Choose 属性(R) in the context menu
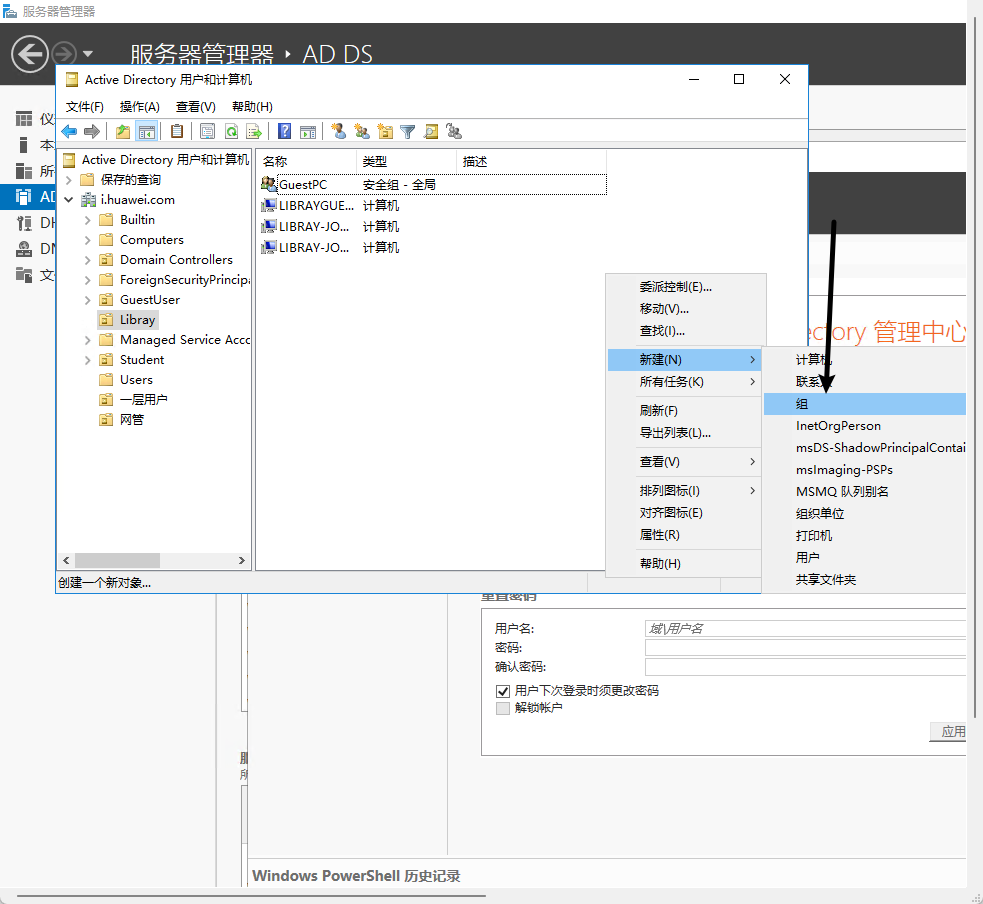The image size is (983, 904). [659, 535]
